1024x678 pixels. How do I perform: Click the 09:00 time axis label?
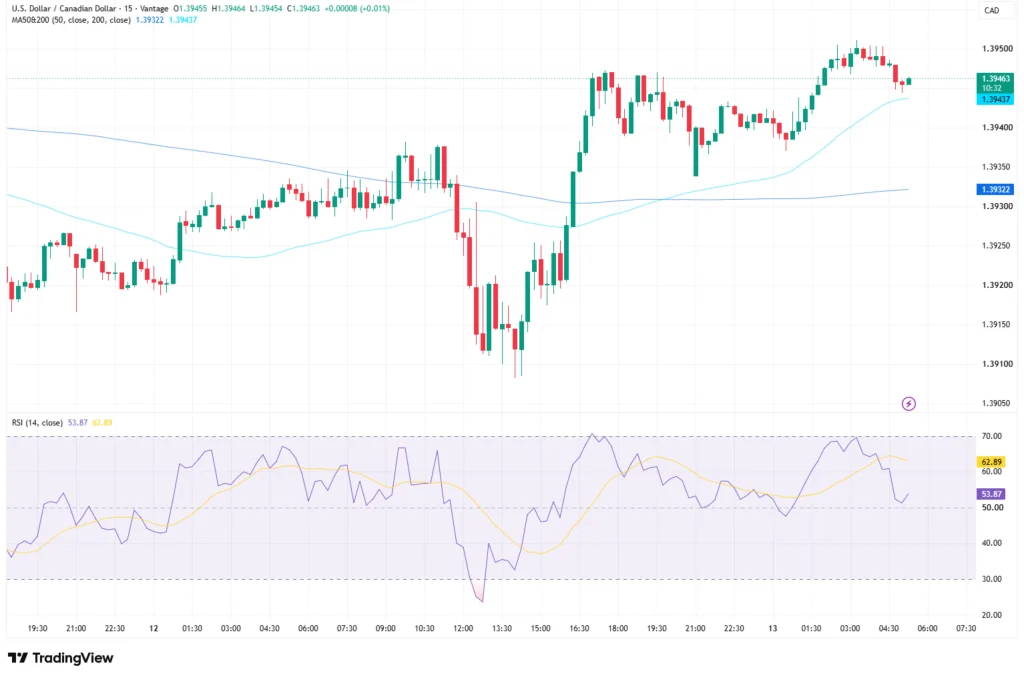click(x=385, y=628)
